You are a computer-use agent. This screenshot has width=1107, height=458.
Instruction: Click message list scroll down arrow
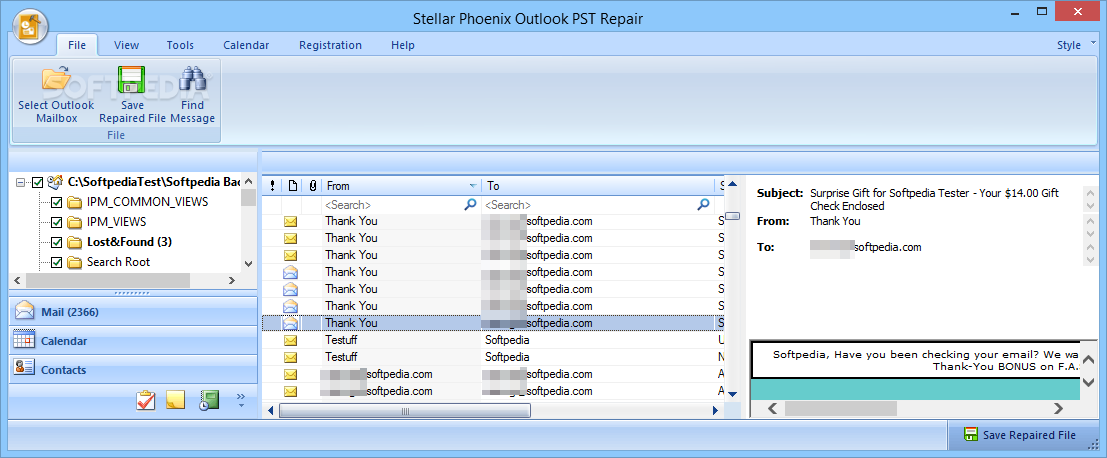click(732, 394)
